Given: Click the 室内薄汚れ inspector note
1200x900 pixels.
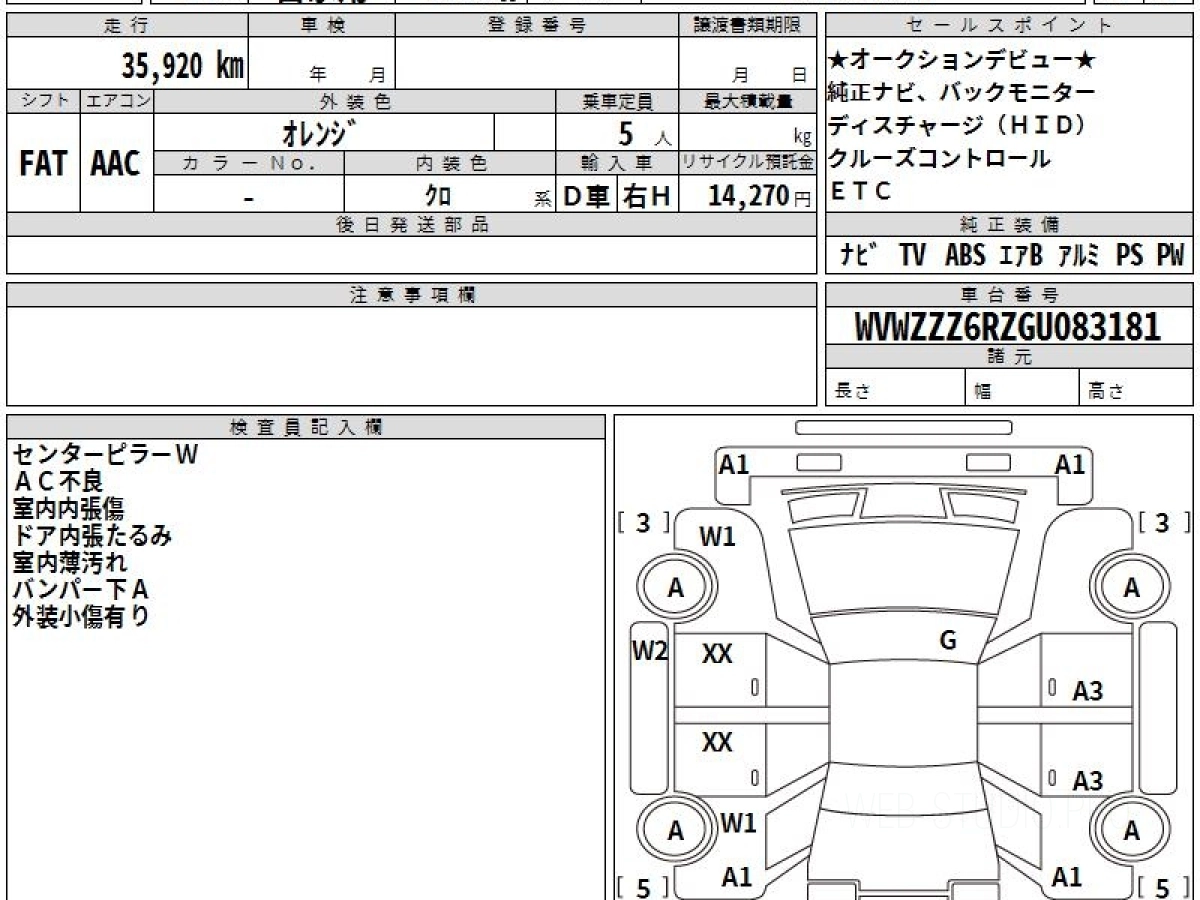Looking at the screenshot, I should [69, 563].
